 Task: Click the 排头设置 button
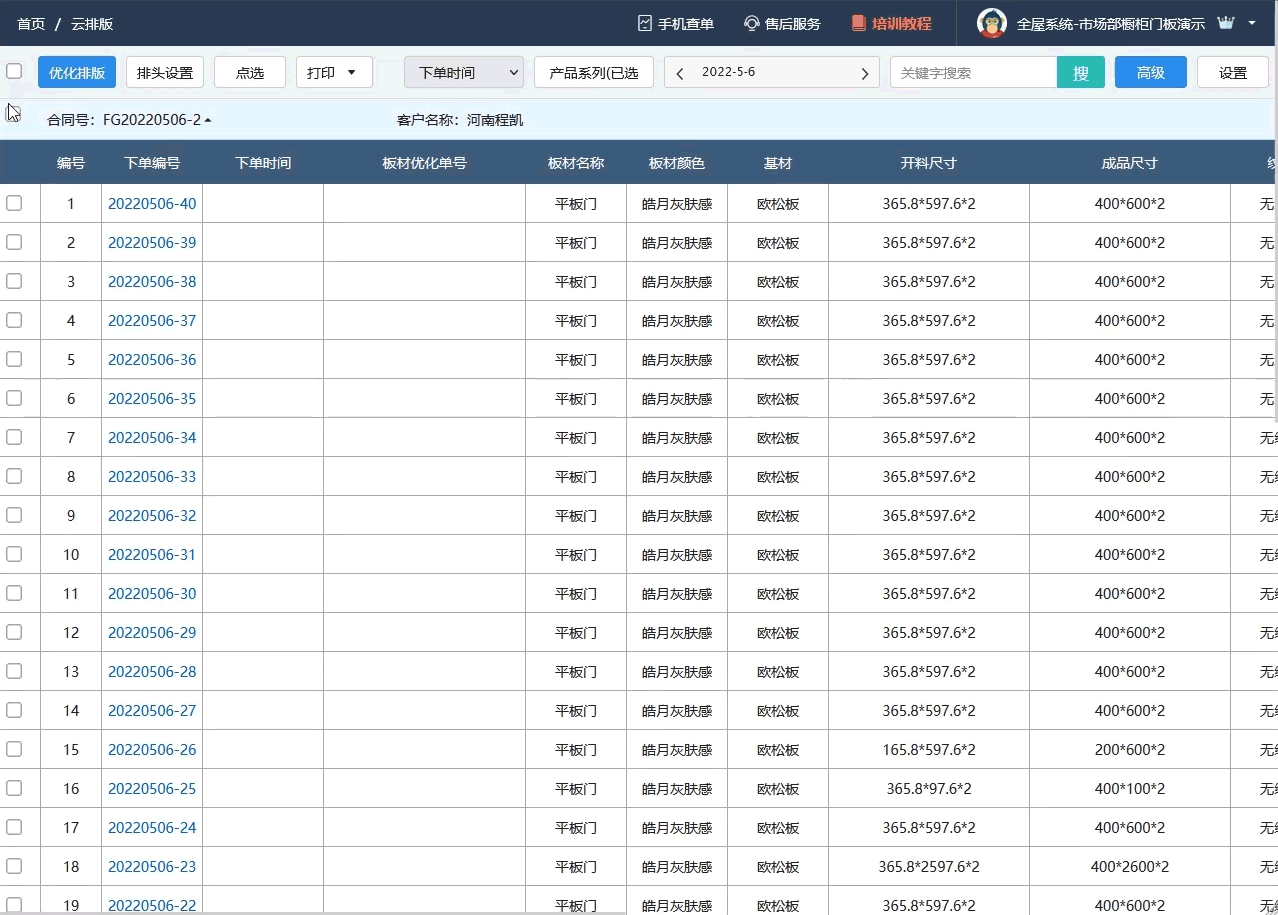pyautogui.click(x=165, y=72)
